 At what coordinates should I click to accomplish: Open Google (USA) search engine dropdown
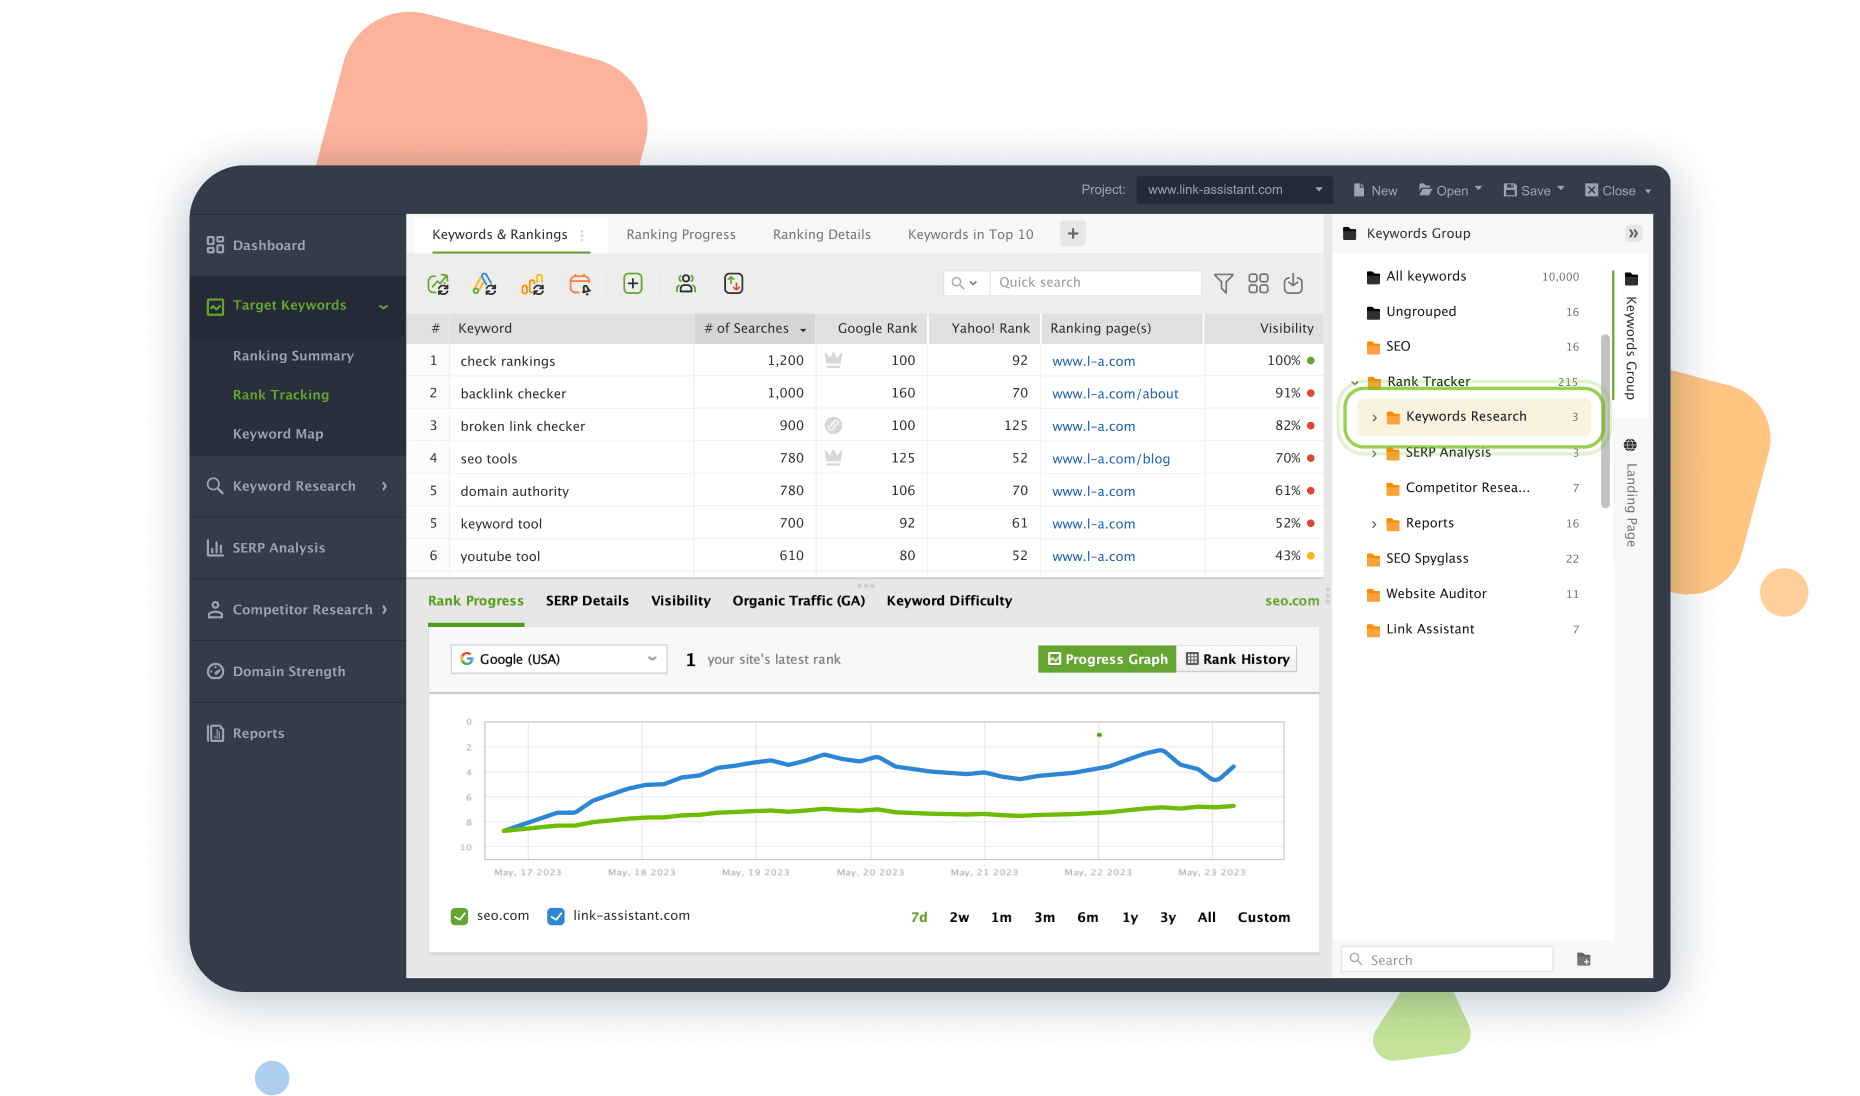(559, 659)
